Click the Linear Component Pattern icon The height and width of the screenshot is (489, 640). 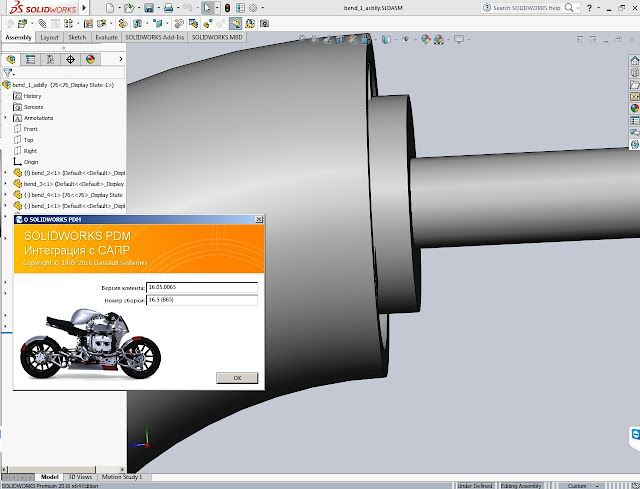[68, 24]
